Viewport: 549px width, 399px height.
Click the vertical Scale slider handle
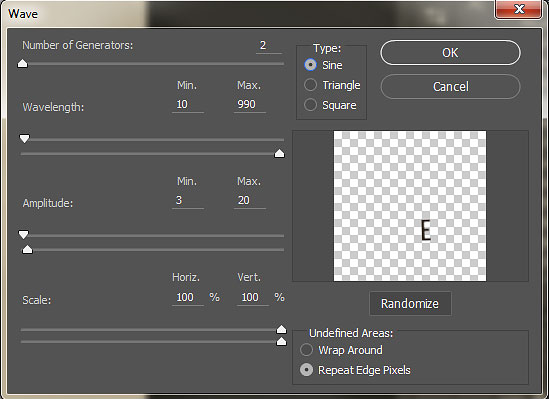pos(281,341)
